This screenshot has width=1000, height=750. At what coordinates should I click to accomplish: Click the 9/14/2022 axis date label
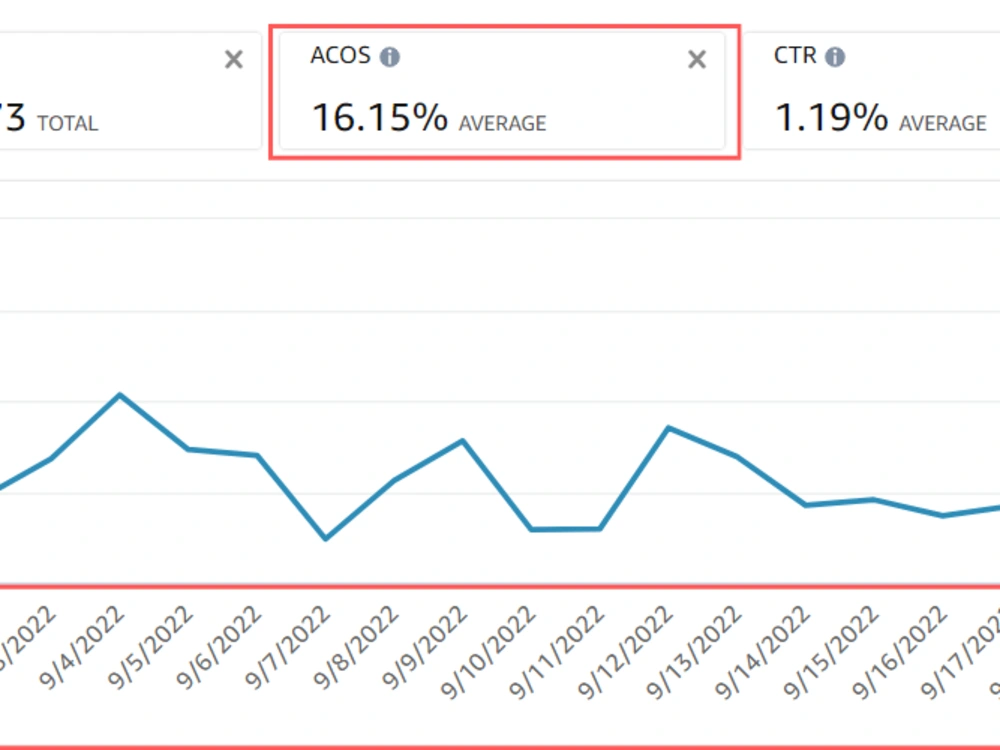click(762, 652)
